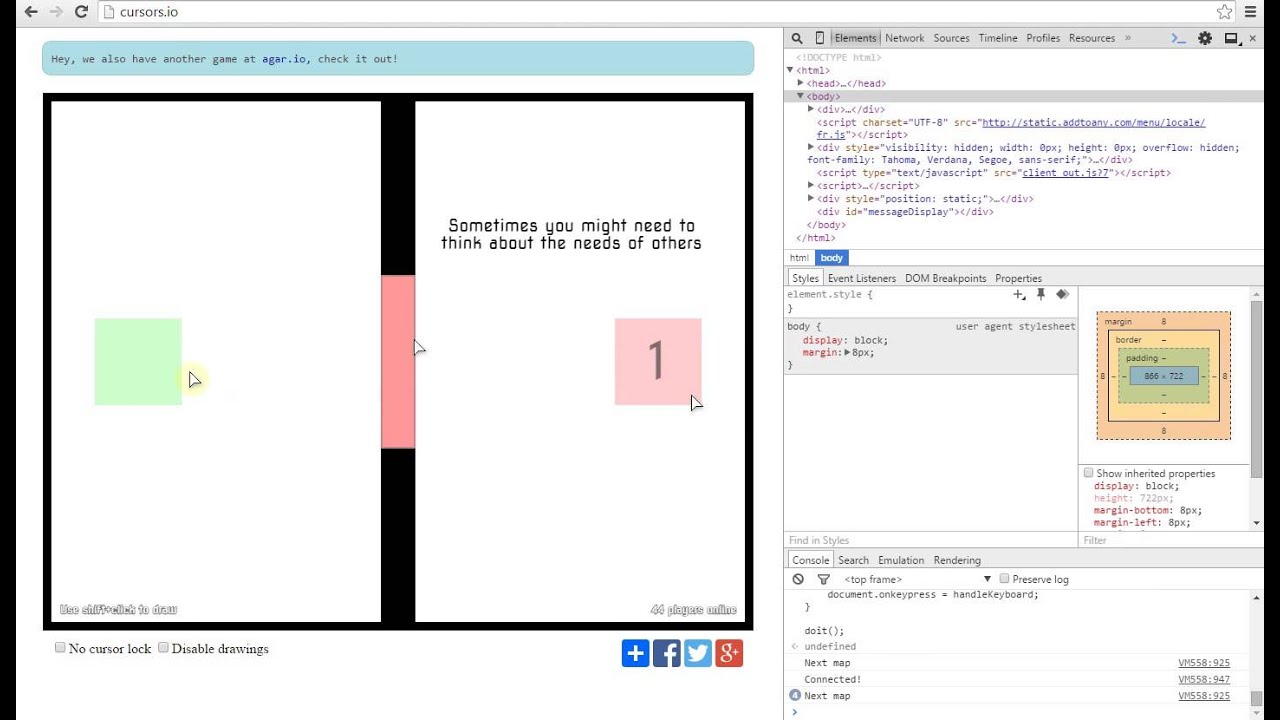Screen dimensions: 1280x720
Task: Follow the agar.io link
Action: pos(284,59)
